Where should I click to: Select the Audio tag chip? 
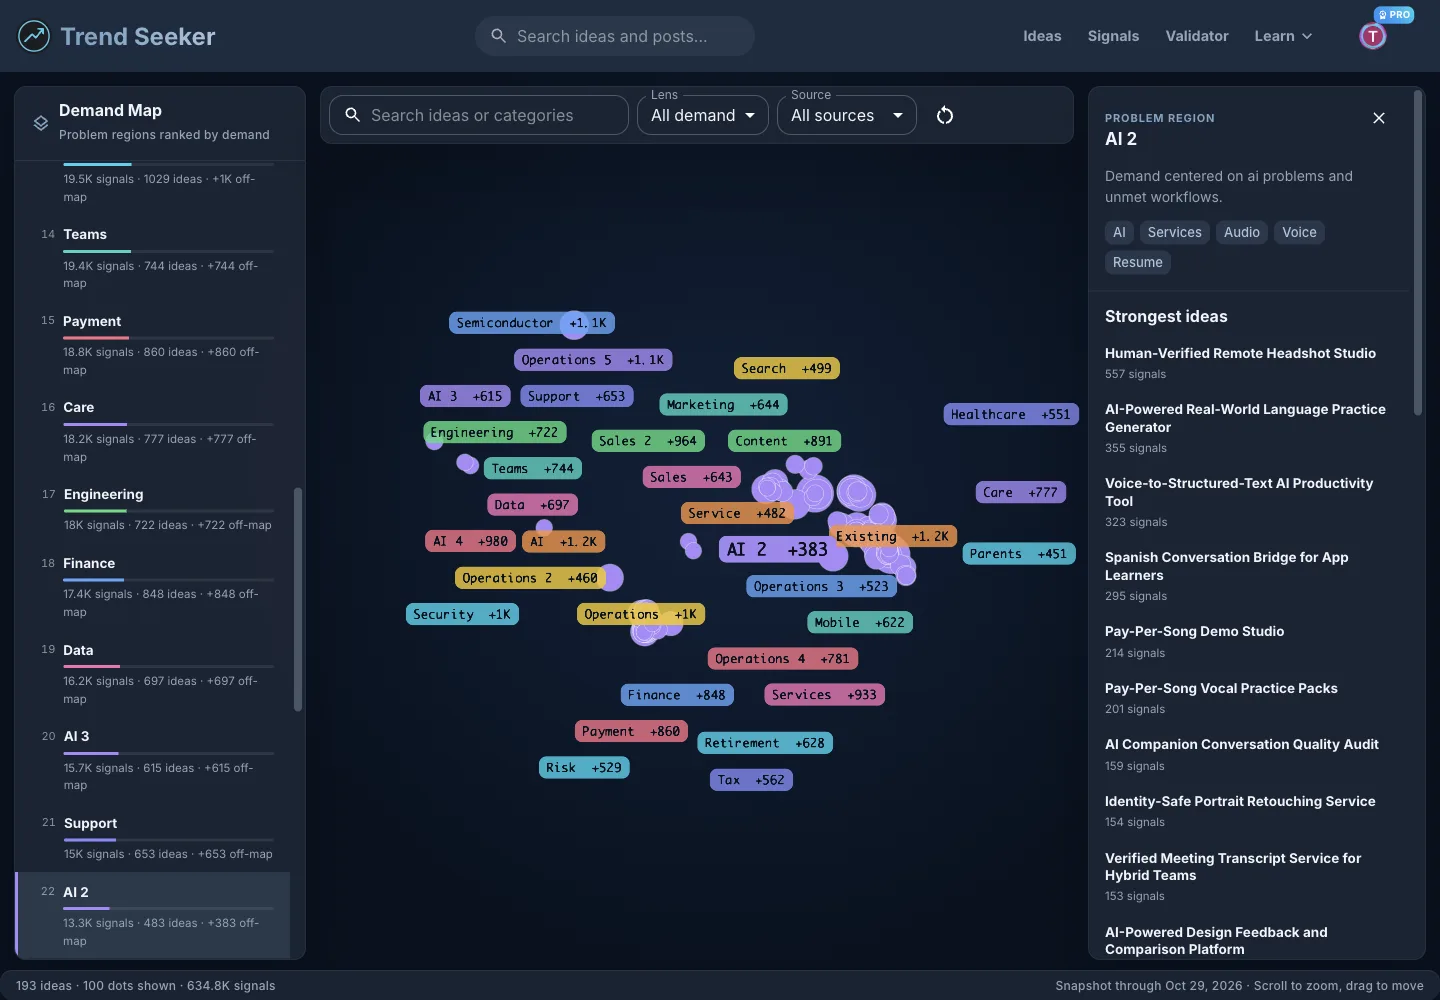[1242, 232]
